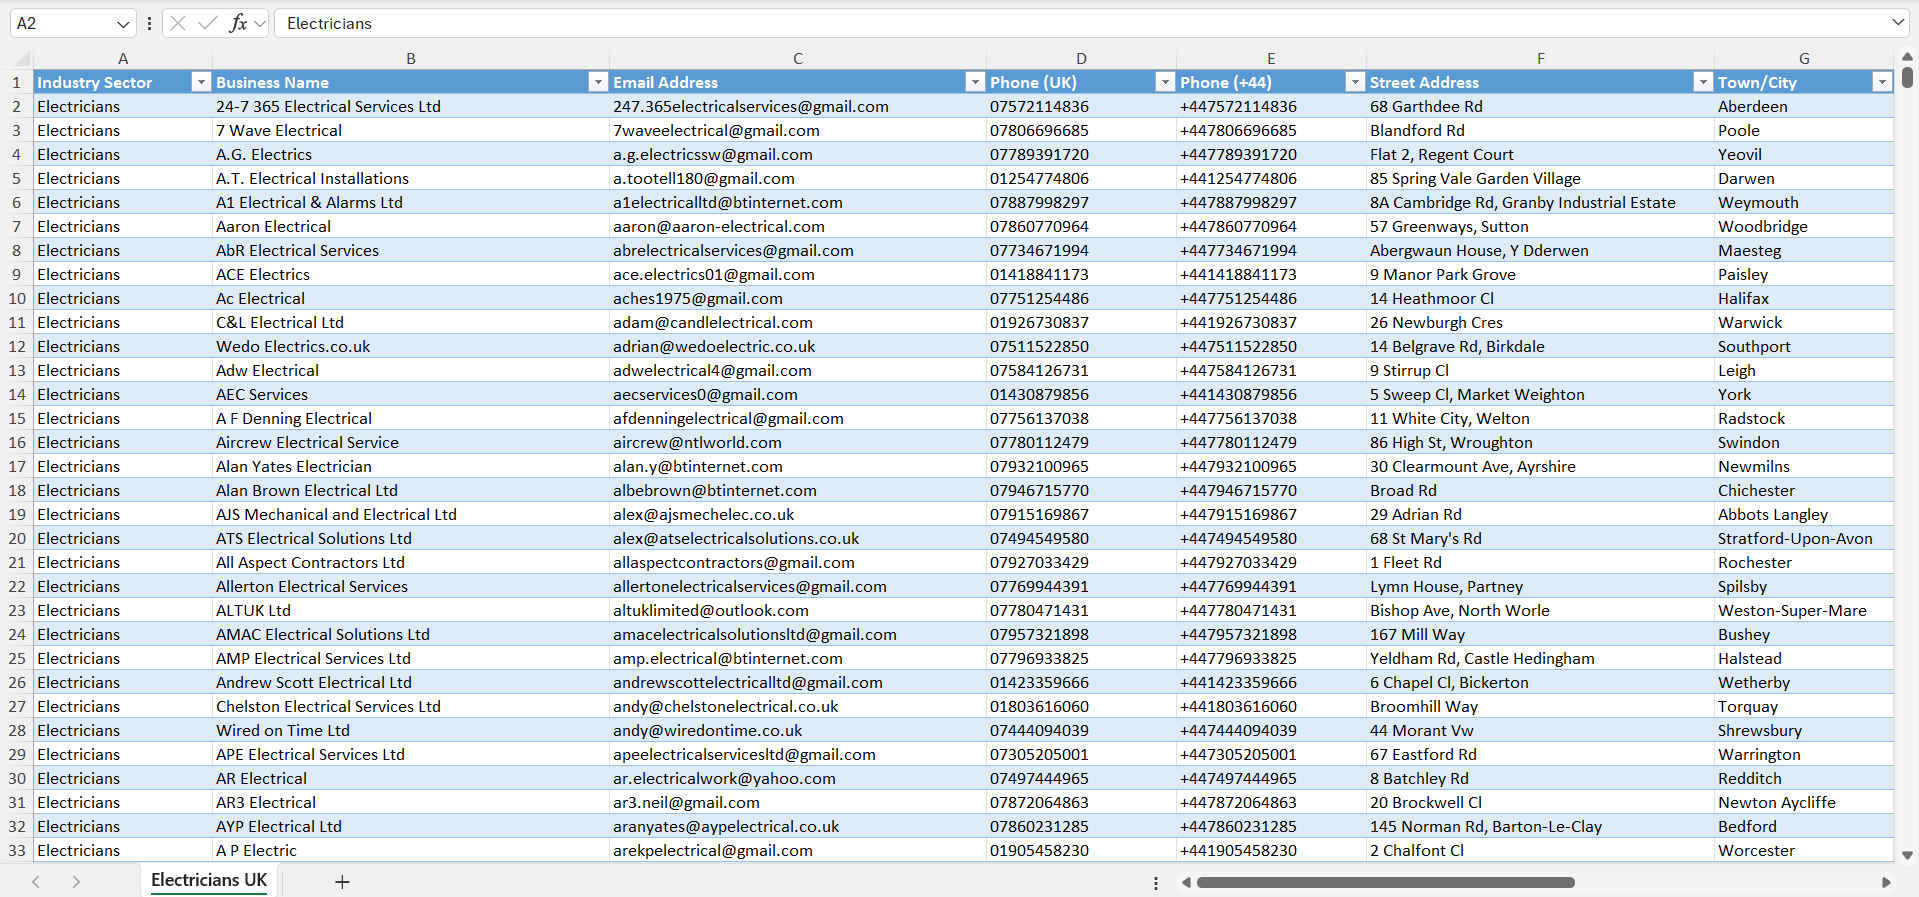Select cell ALTUK Ltd

pyautogui.click(x=411, y=610)
